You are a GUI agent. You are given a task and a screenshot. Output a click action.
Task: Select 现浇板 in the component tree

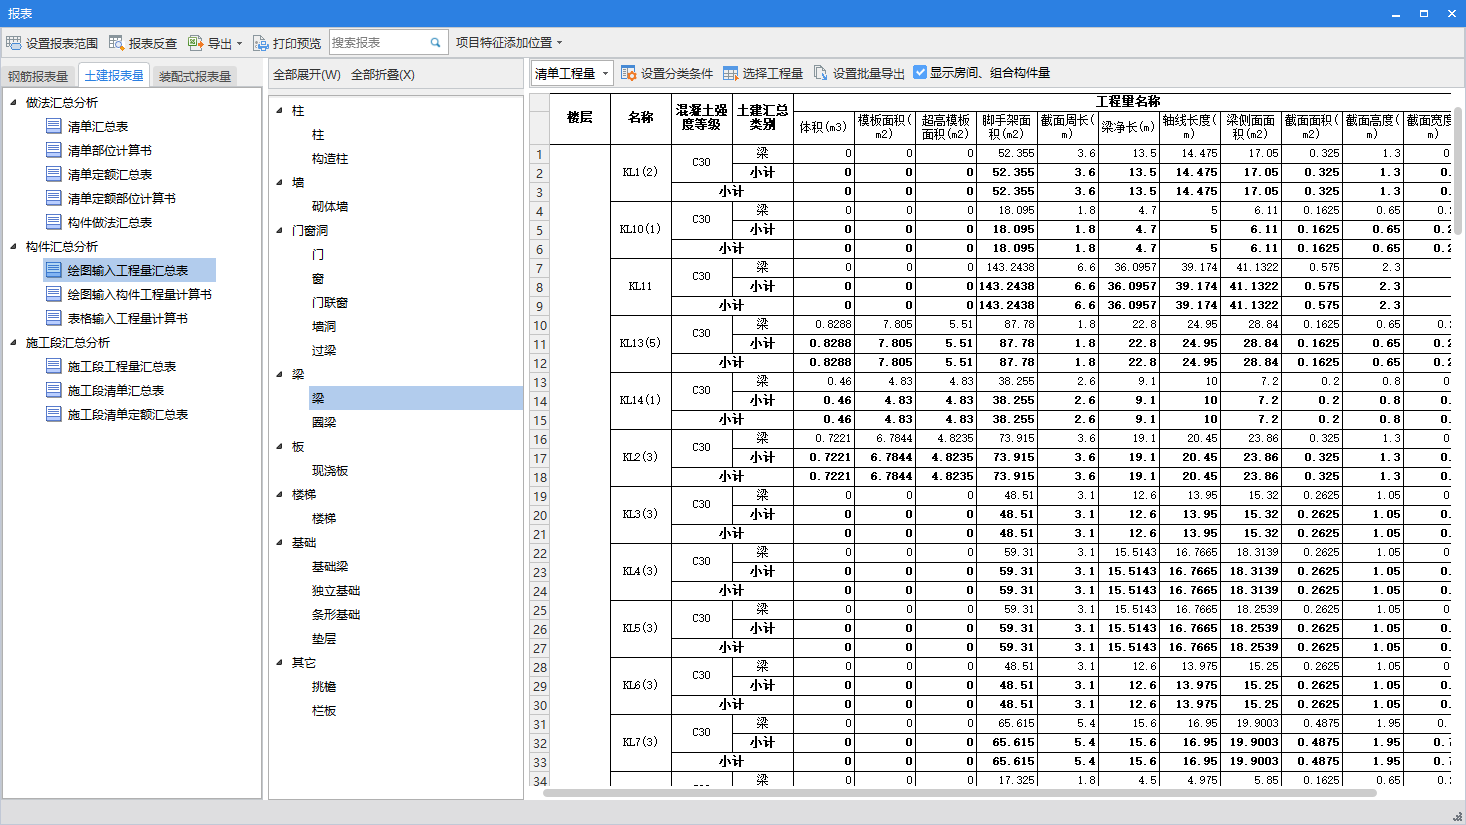click(x=330, y=470)
